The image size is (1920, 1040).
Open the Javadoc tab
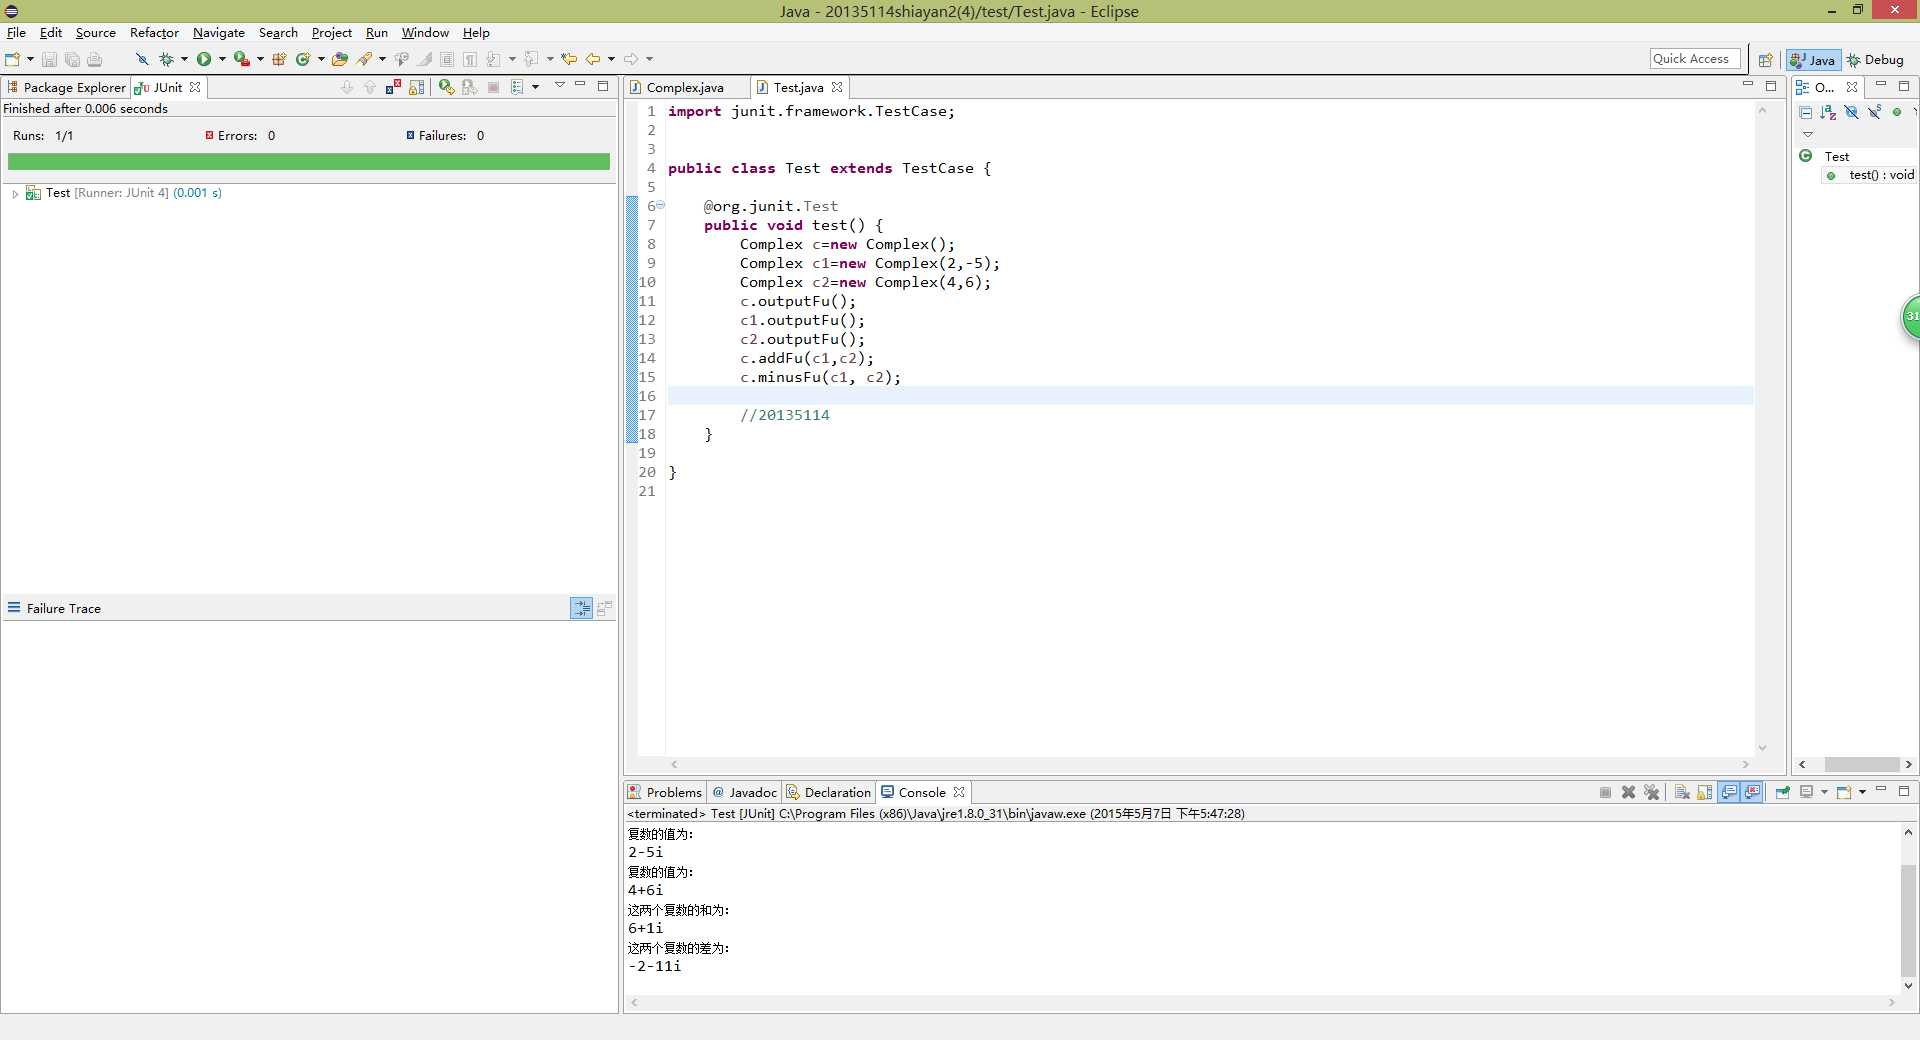745,792
